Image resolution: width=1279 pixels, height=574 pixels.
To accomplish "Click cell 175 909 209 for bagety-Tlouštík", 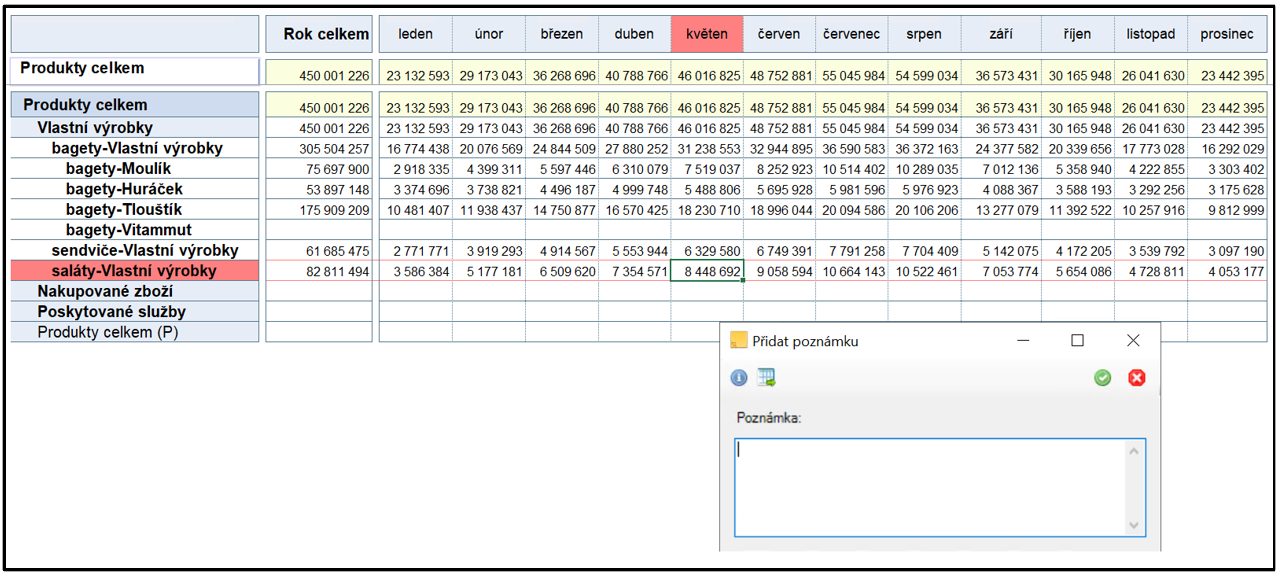I will (x=319, y=210).
